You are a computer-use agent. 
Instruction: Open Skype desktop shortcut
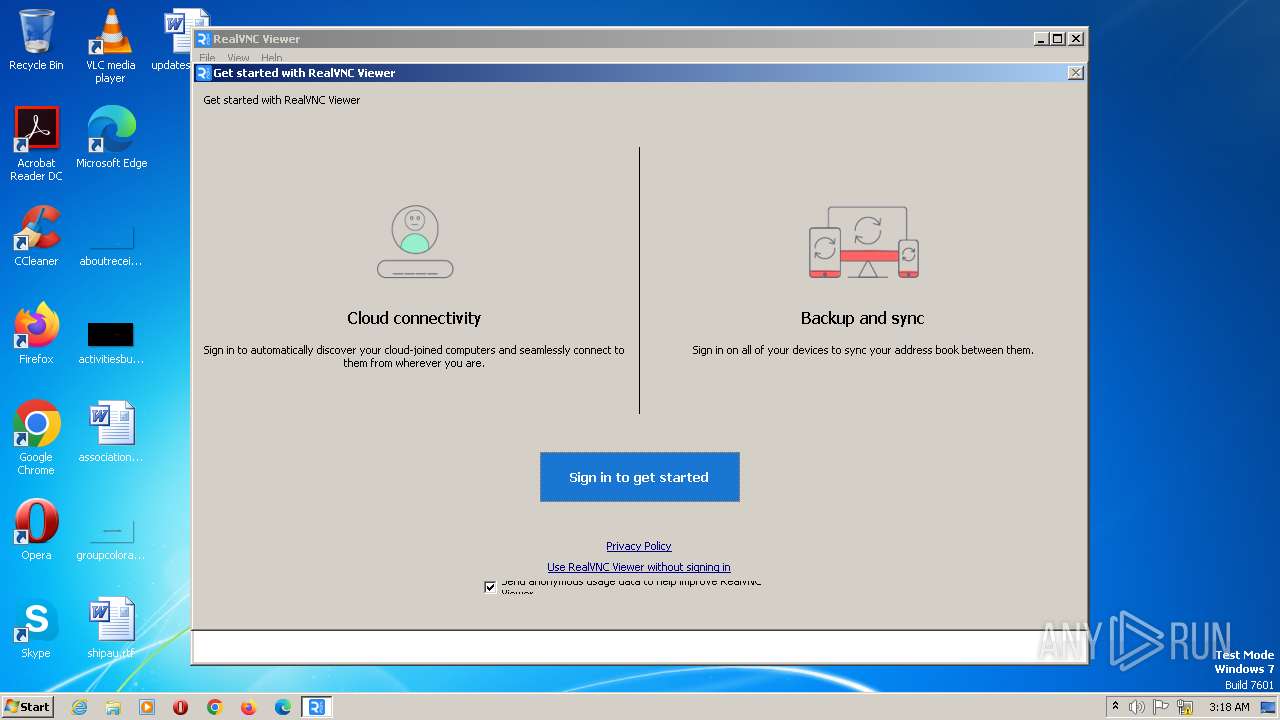click(x=36, y=628)
